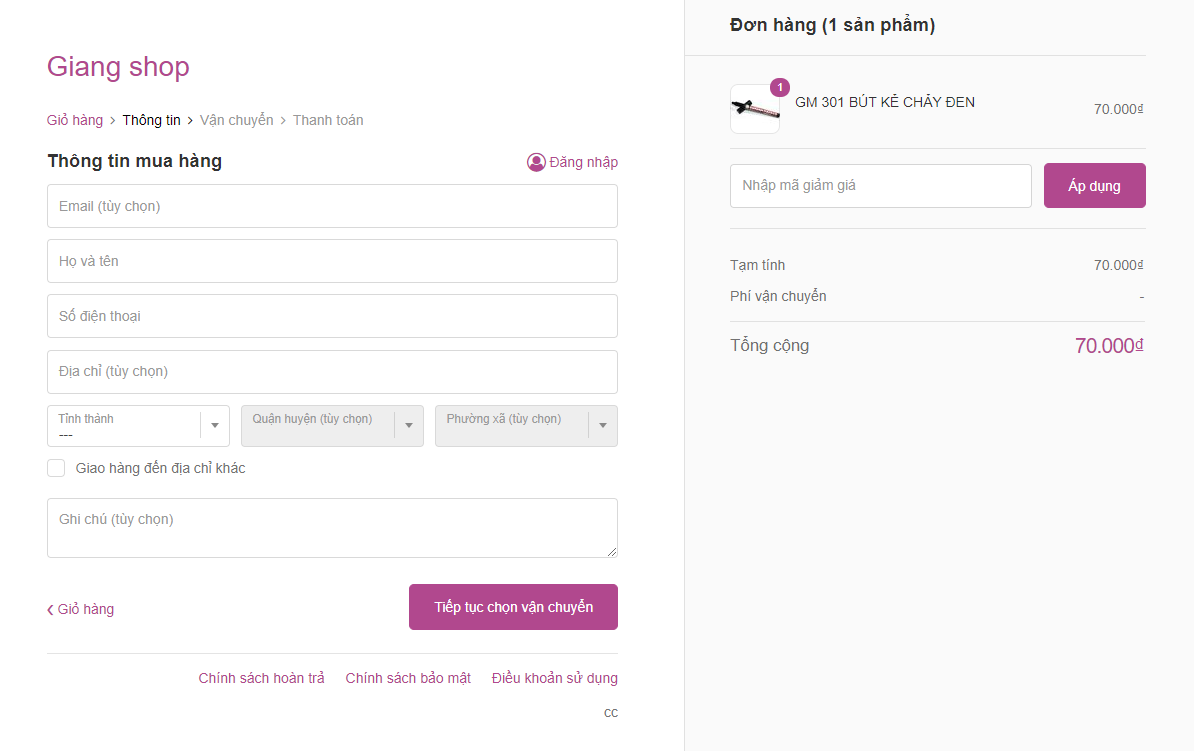Click the Áp dụng discount button
This screenshot has width=1194, height=751.
[1094, 186]
